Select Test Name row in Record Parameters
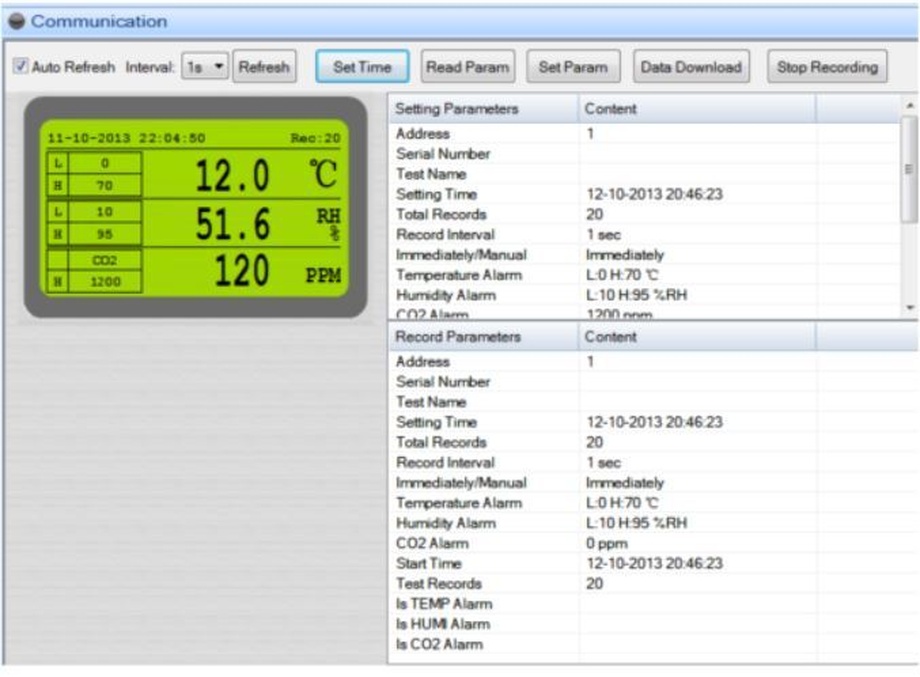 tap(653, 402)
